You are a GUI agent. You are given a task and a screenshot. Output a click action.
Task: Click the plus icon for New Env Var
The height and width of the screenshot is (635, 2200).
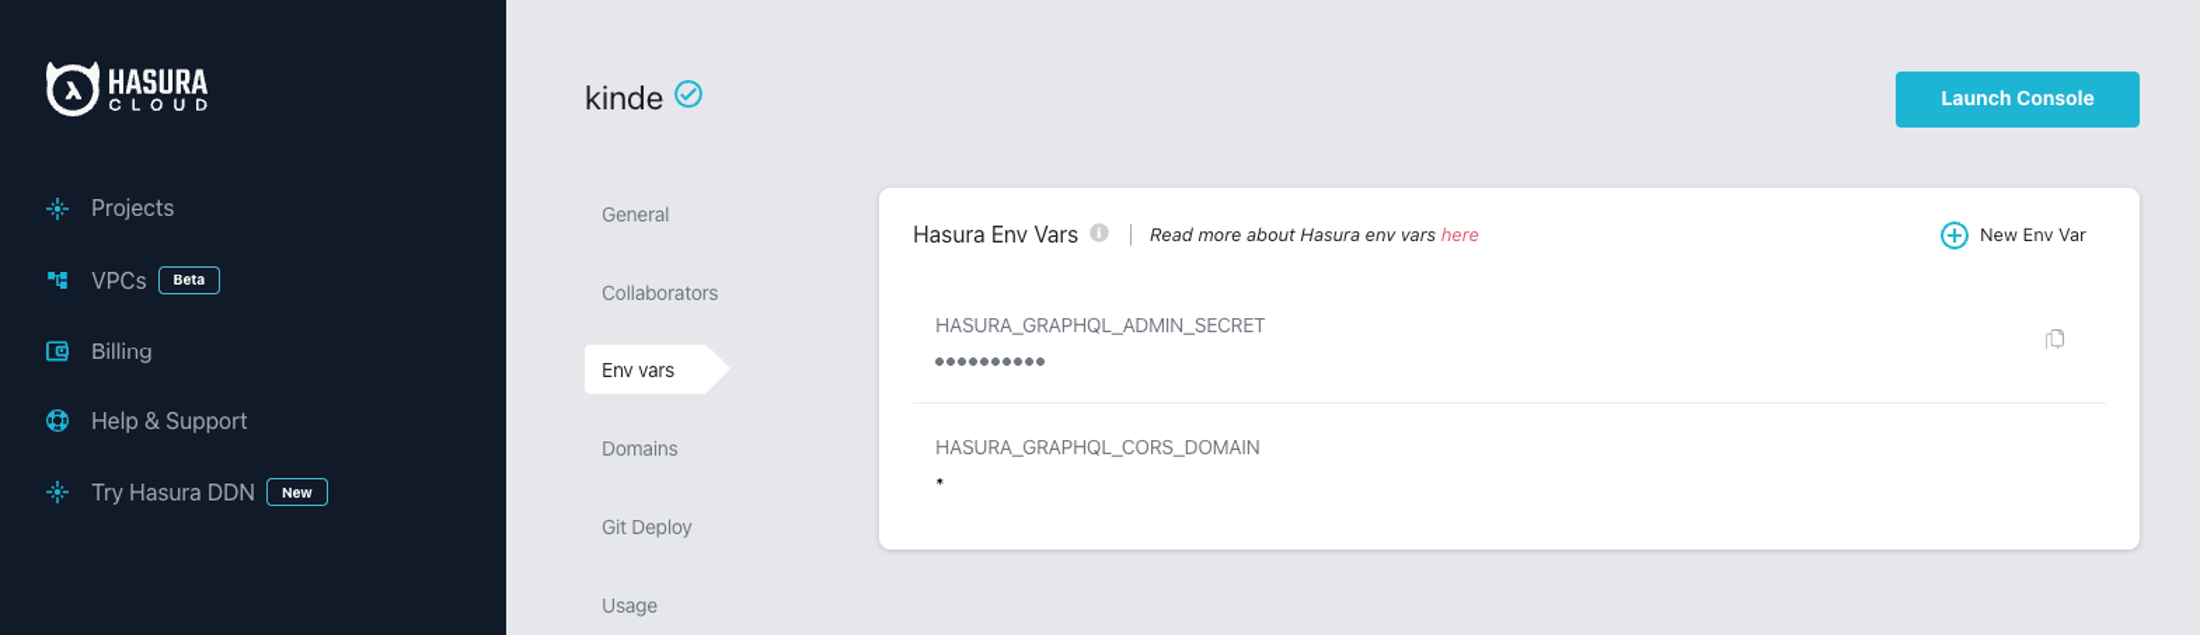(x=1954, y=235)
